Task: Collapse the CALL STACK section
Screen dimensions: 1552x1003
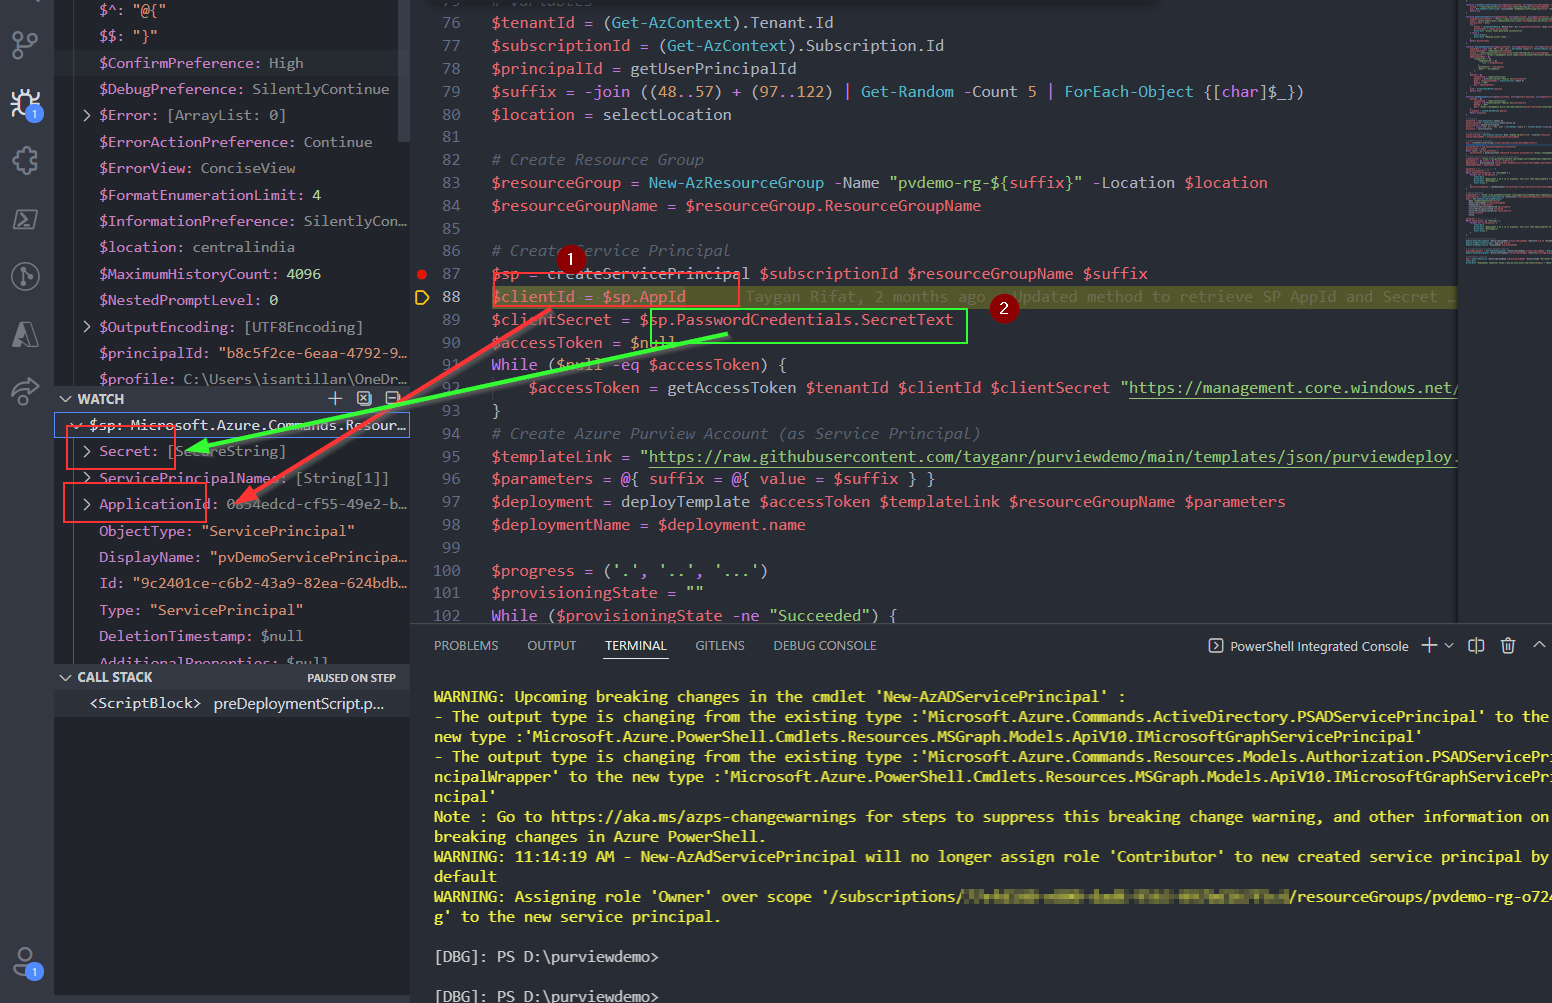Action: [x=66, y=677]
